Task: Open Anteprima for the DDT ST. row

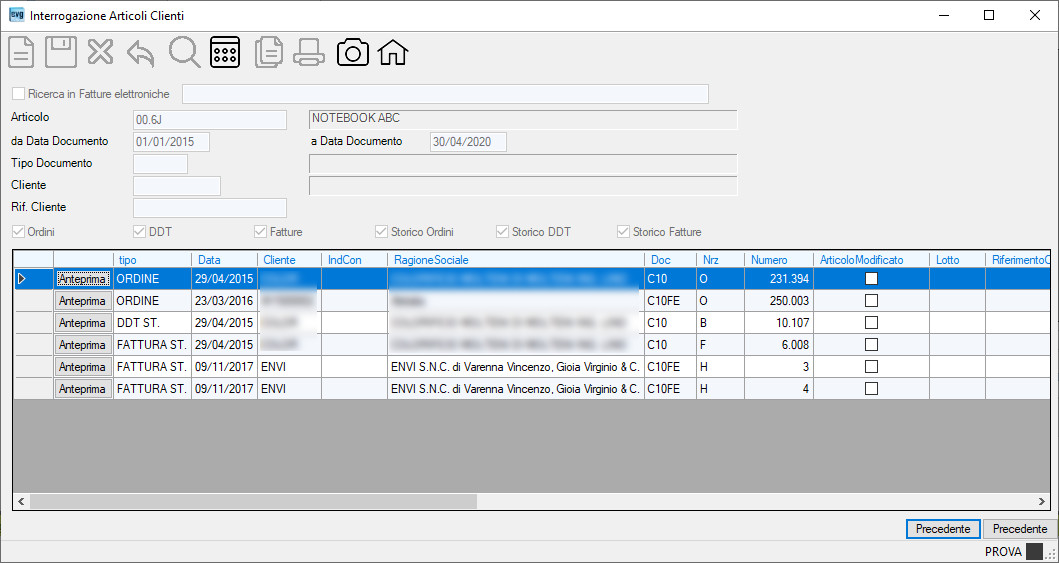Action: coord(83,323)
